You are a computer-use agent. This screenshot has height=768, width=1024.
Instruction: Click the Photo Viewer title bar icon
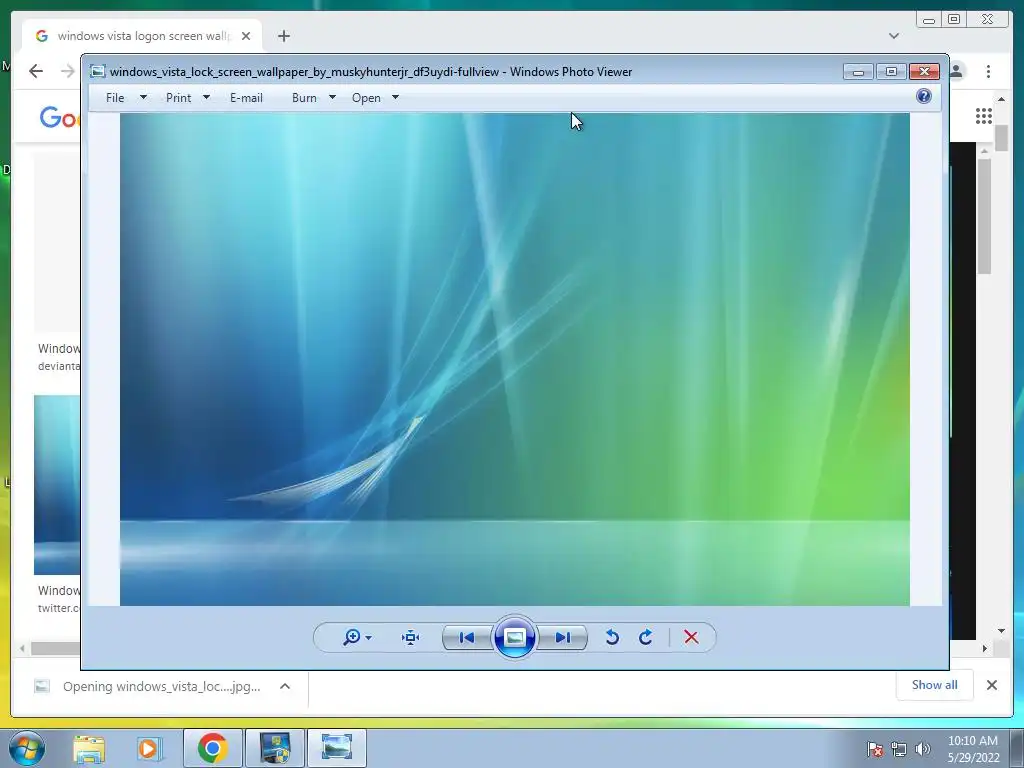click(x=97, y=71)
